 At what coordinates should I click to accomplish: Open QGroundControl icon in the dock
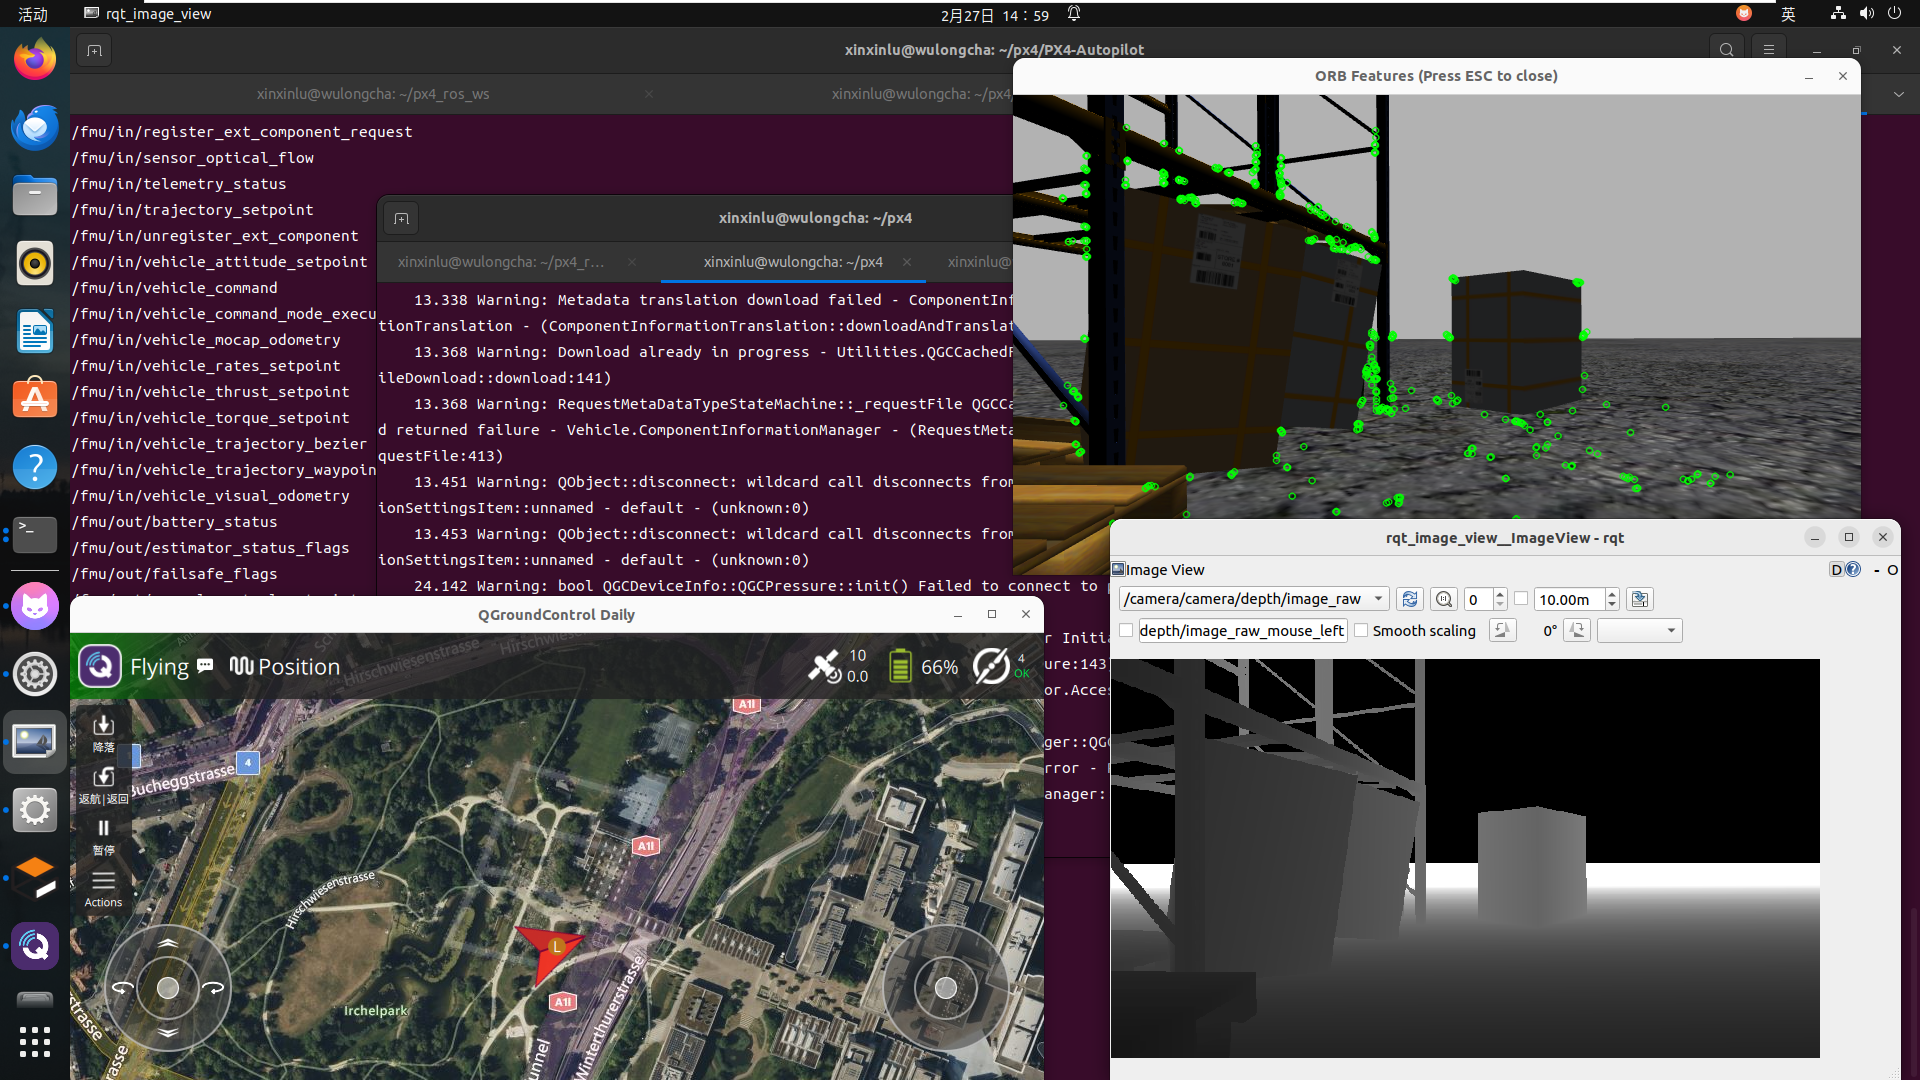(x=35, y=945)
